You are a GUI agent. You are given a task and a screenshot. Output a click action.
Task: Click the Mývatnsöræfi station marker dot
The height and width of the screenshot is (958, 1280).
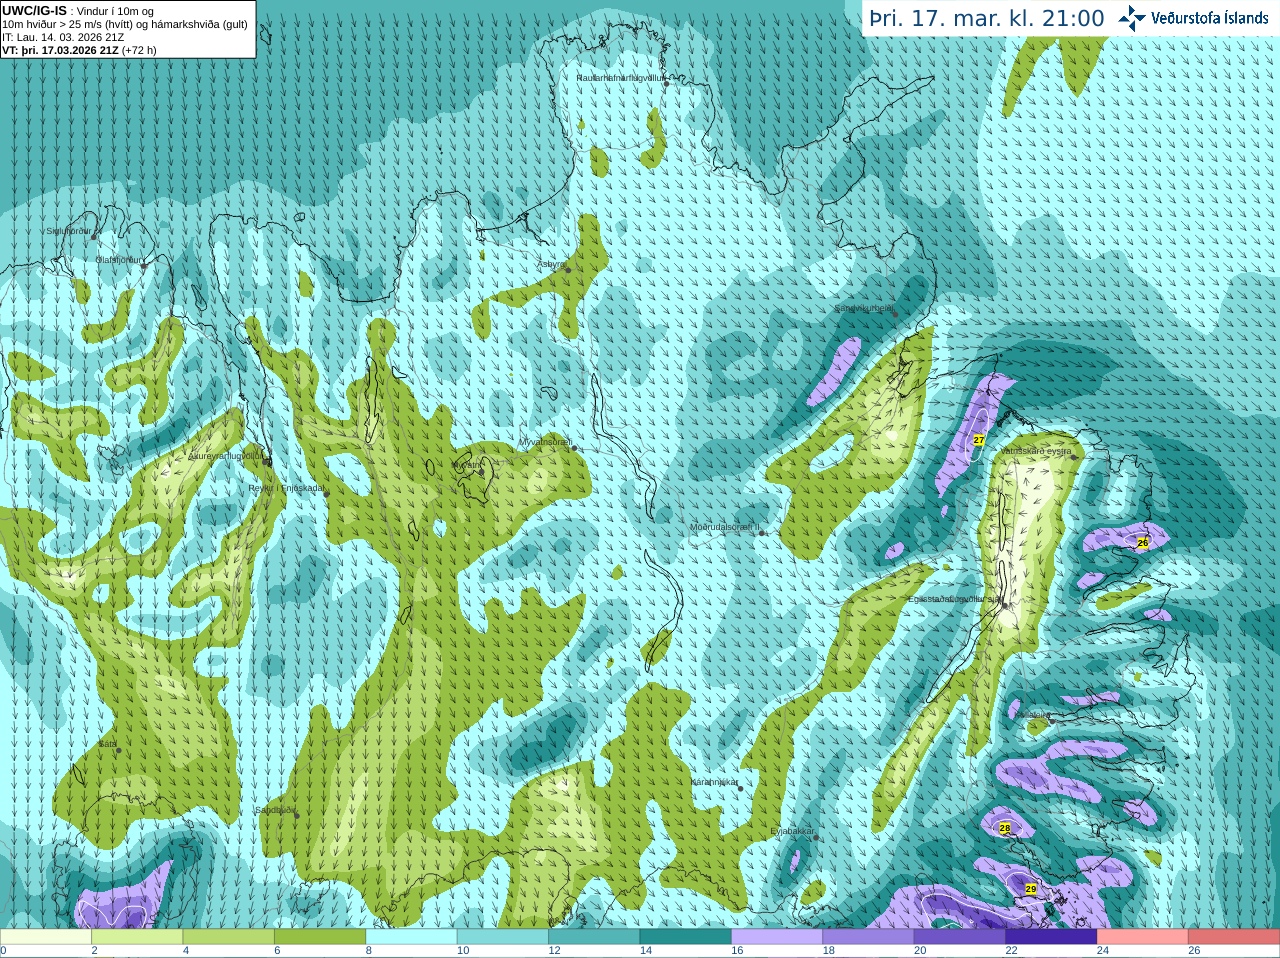pyautogui.click(x=575, y=448)
